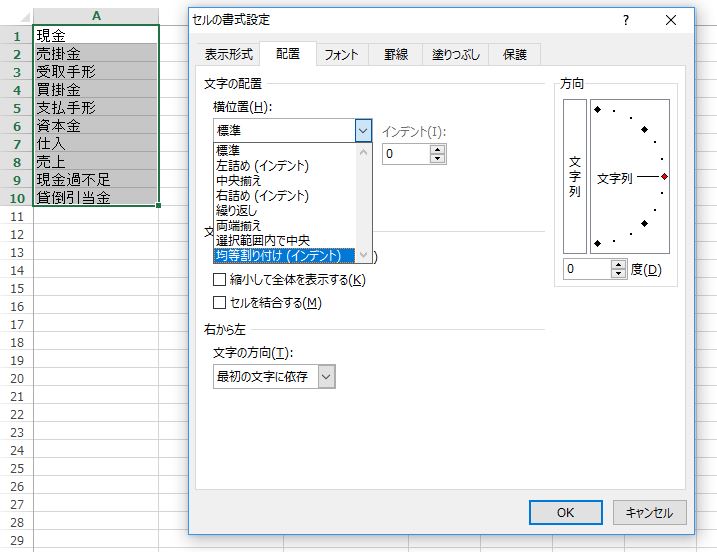
Task: Enable セルを結合する checkbox
Action: tap(219, 302)
